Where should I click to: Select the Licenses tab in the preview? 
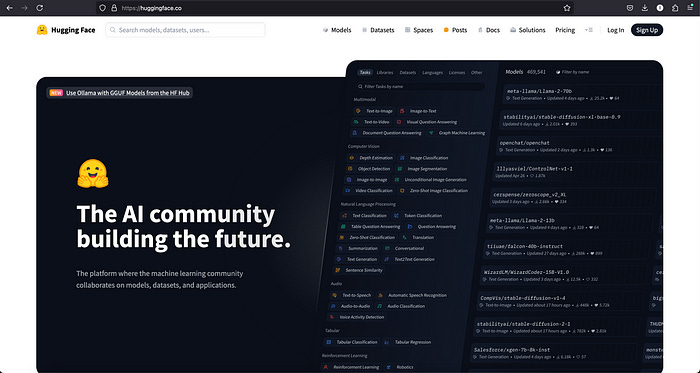(x=457, y=72)
